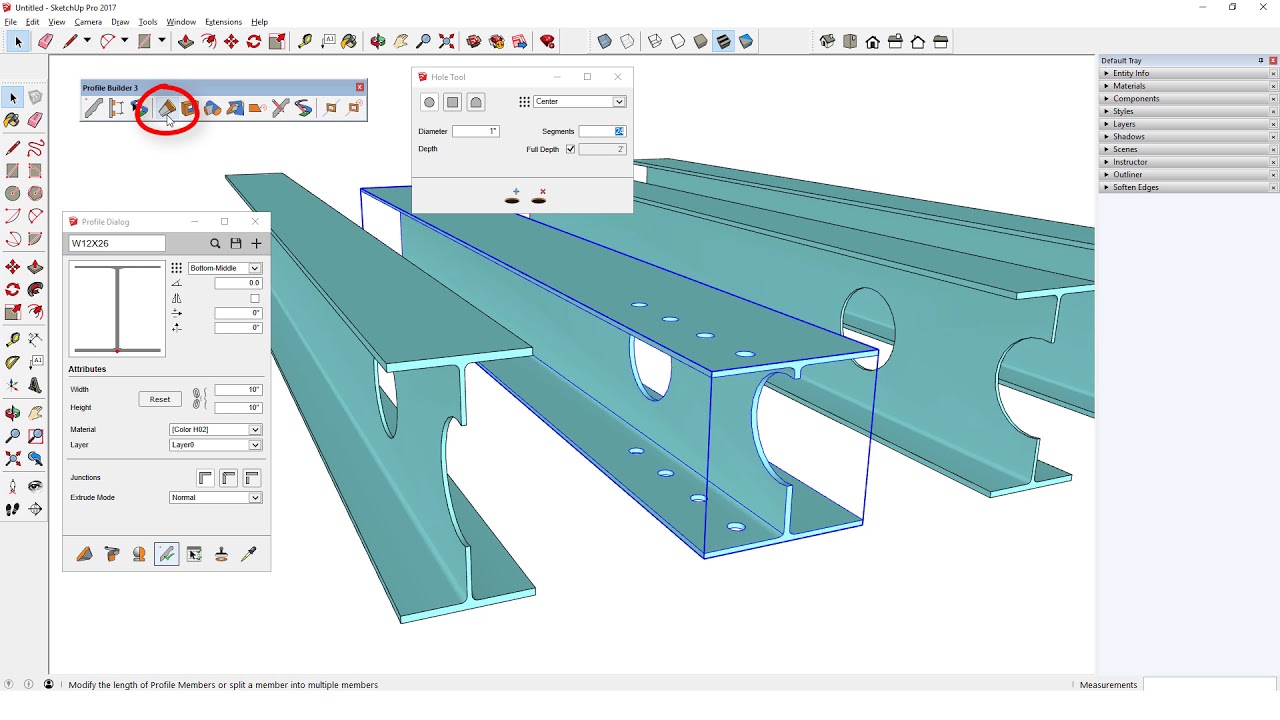Screen dimensions: 1280x720
Task: Select square hole shape
Action: [x=452, y=102]
